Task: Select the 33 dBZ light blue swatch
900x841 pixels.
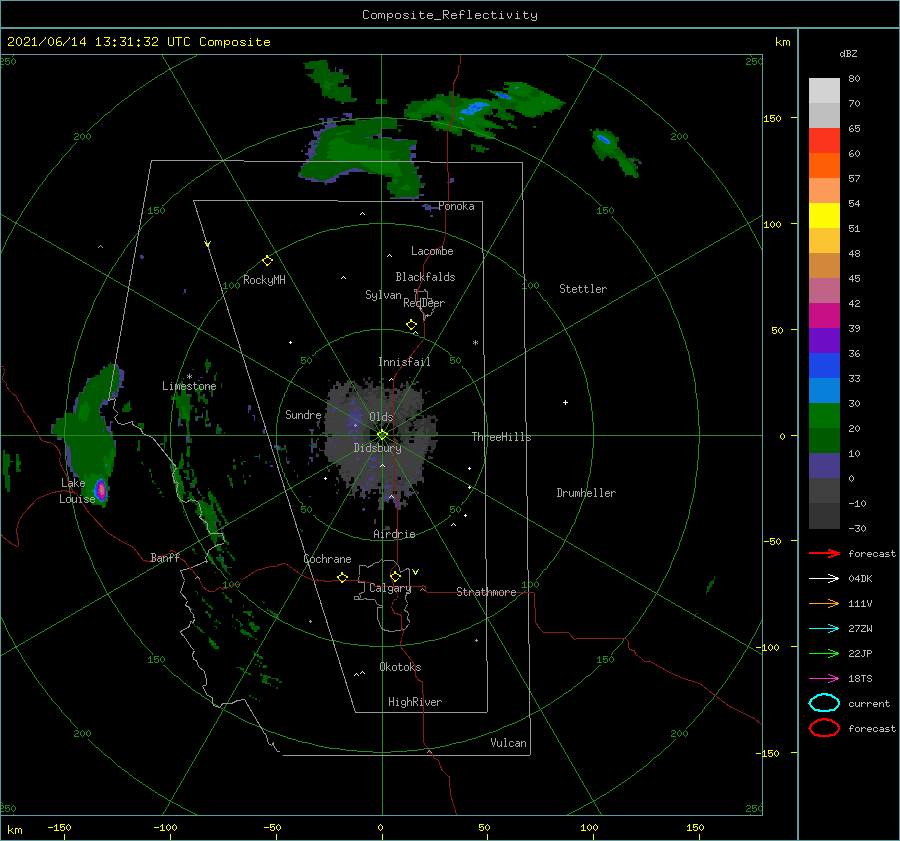Action: (x=824, y=390)
